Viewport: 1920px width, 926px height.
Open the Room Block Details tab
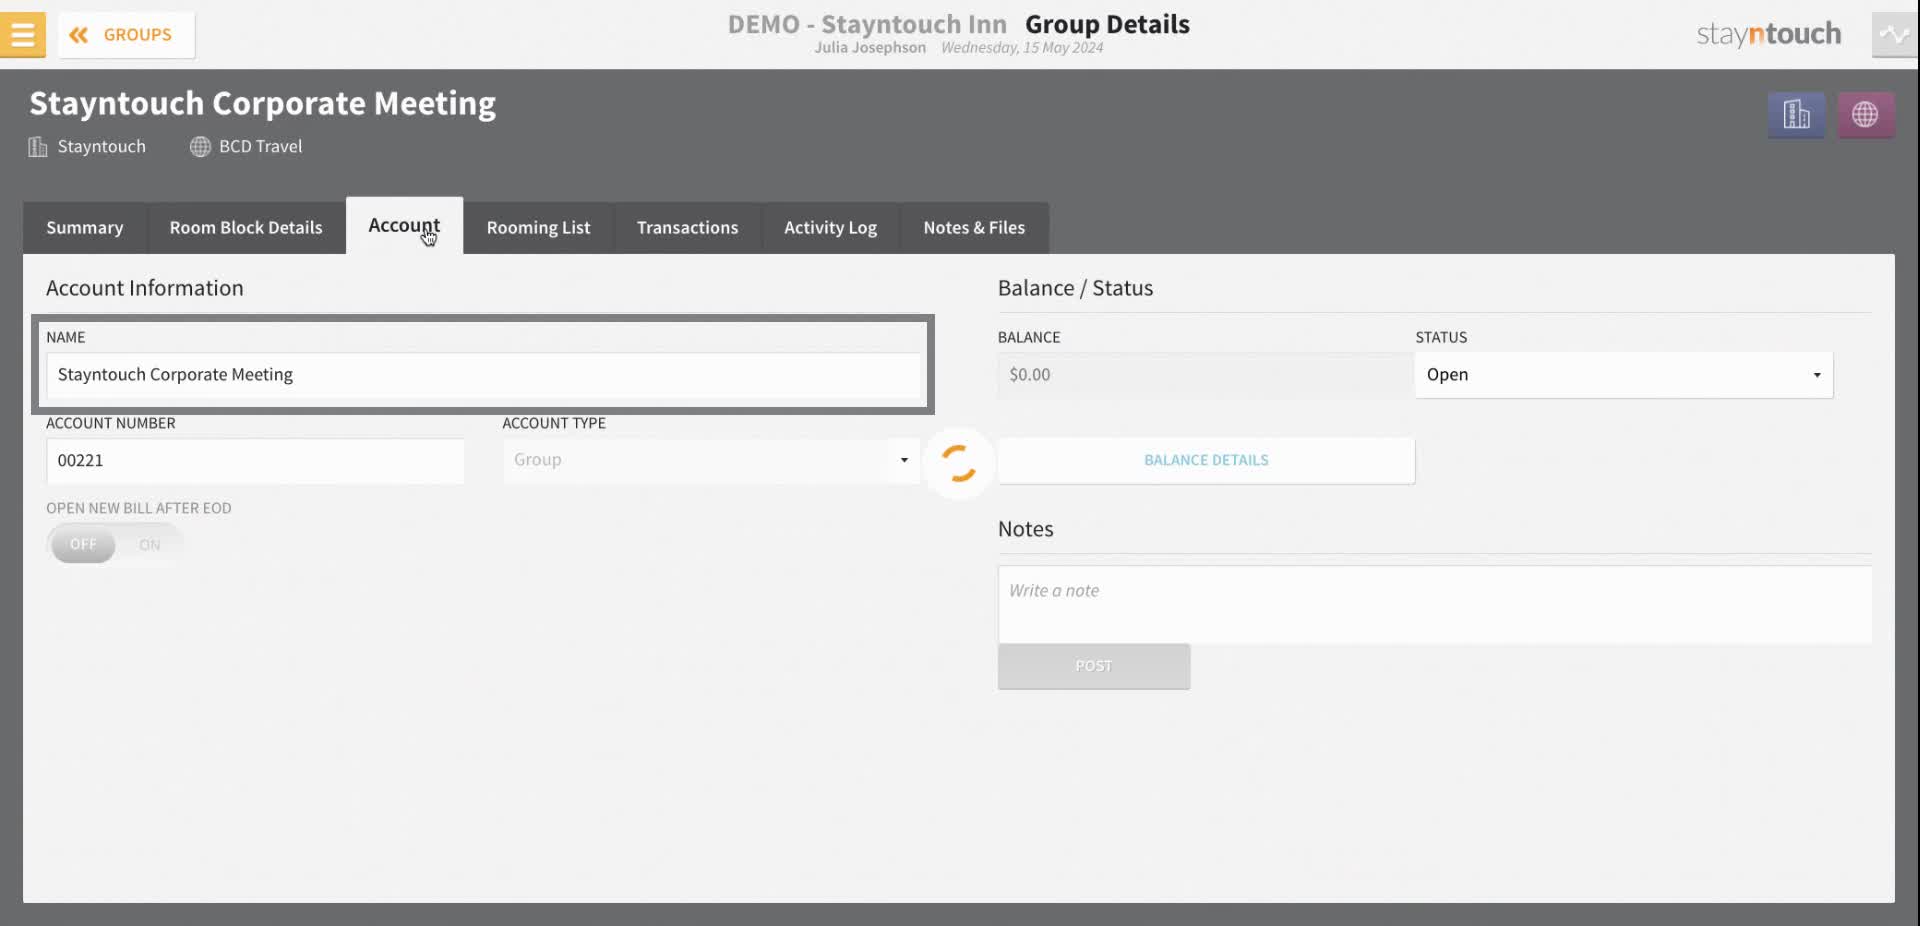(x=246, y=228)
